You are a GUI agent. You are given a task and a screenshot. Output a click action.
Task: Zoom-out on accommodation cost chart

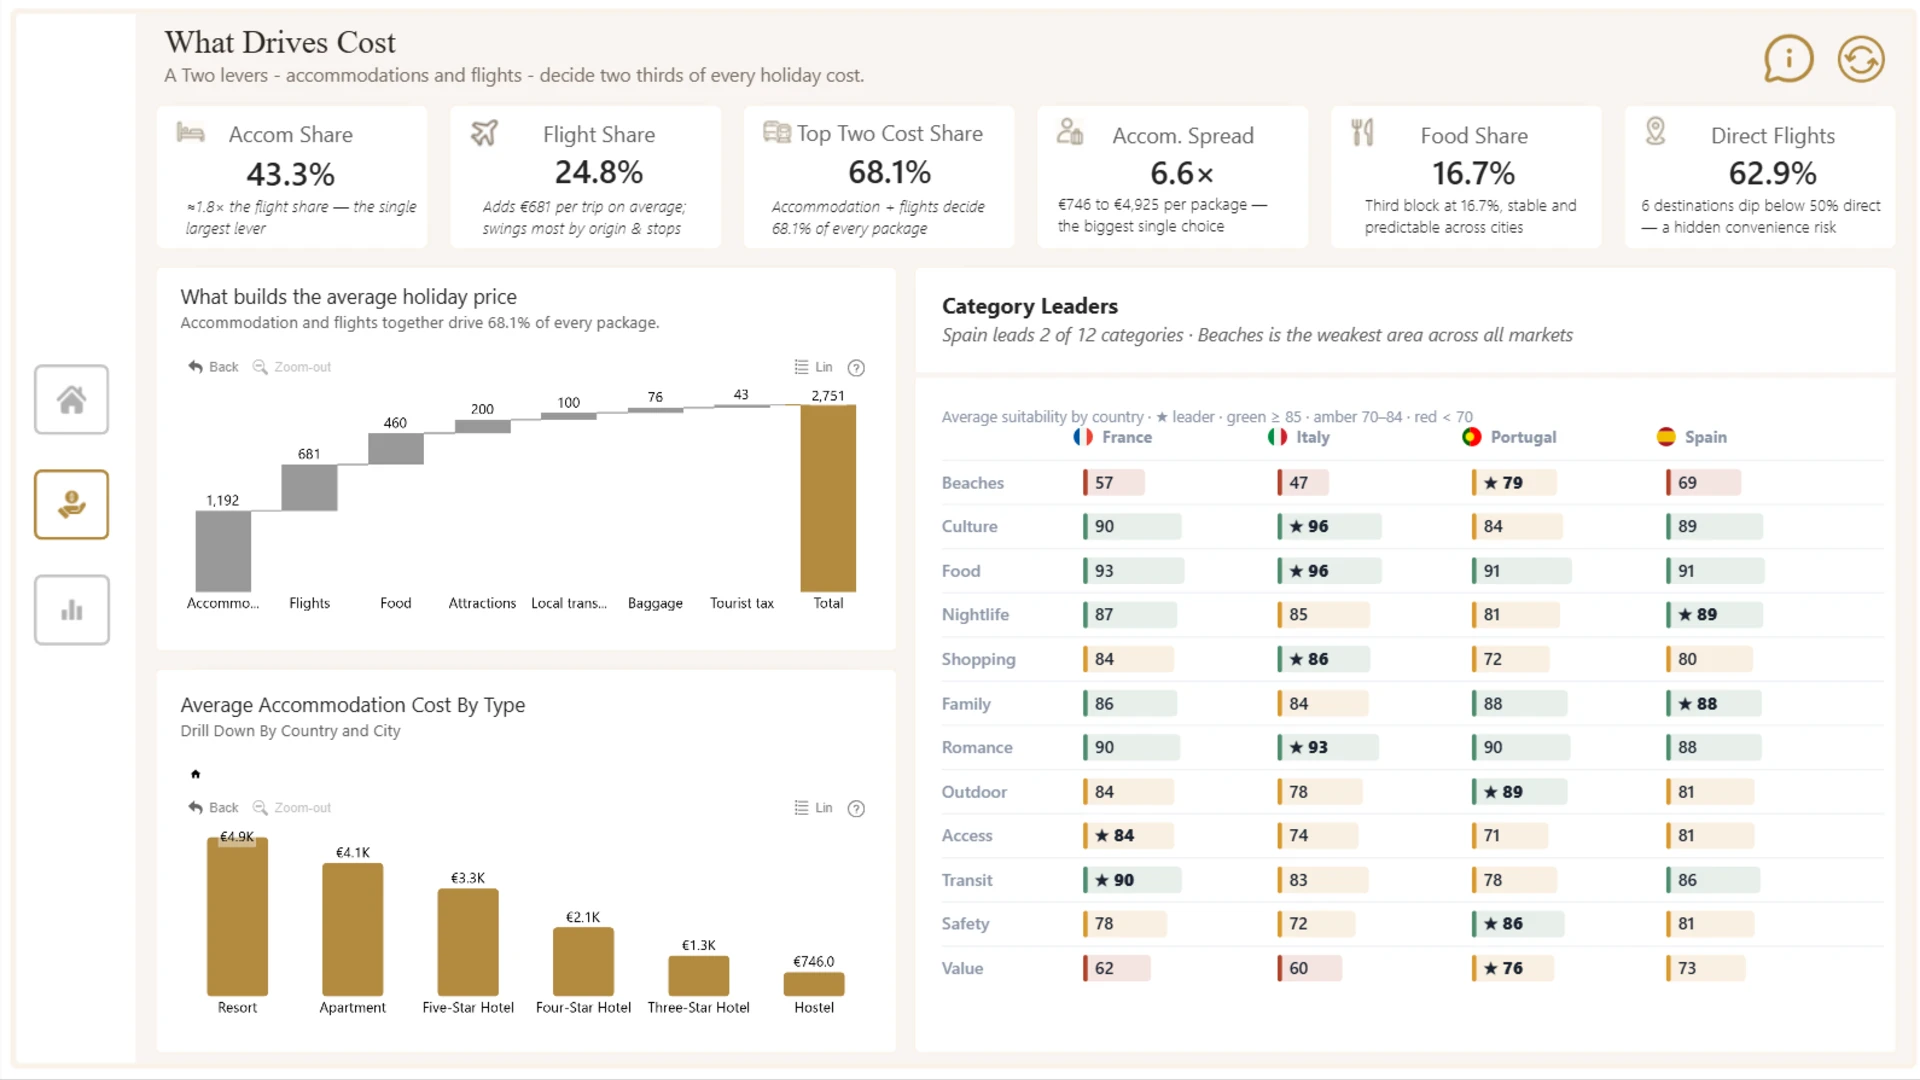(292, 808)
